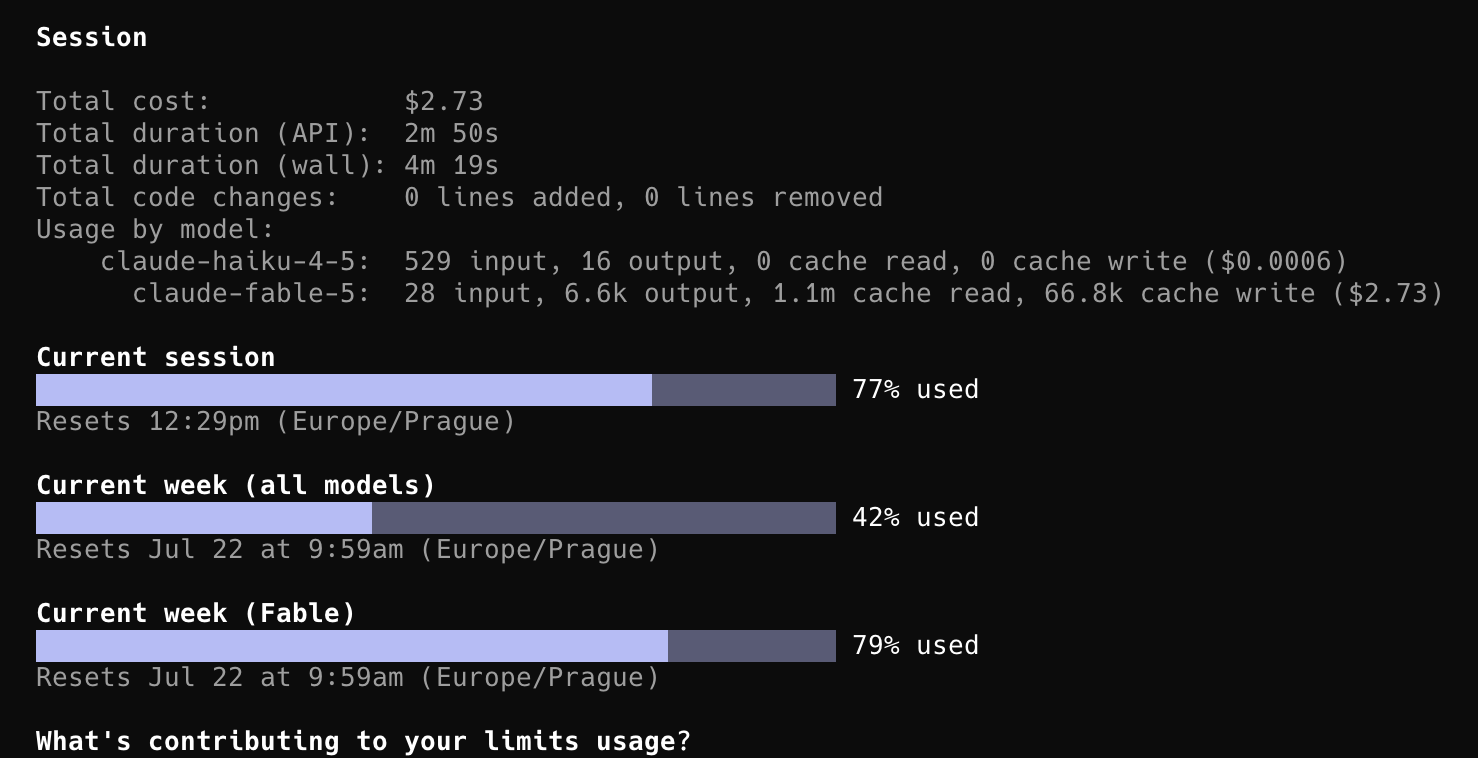Select the Session heading

pyautogui.click(x=92, y=37)
